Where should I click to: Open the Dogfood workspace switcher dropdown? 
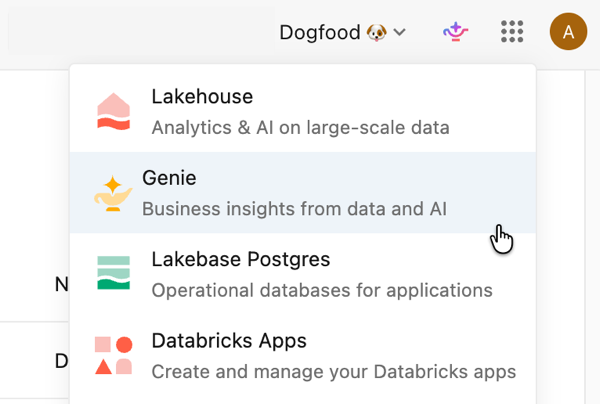[342, 32]
